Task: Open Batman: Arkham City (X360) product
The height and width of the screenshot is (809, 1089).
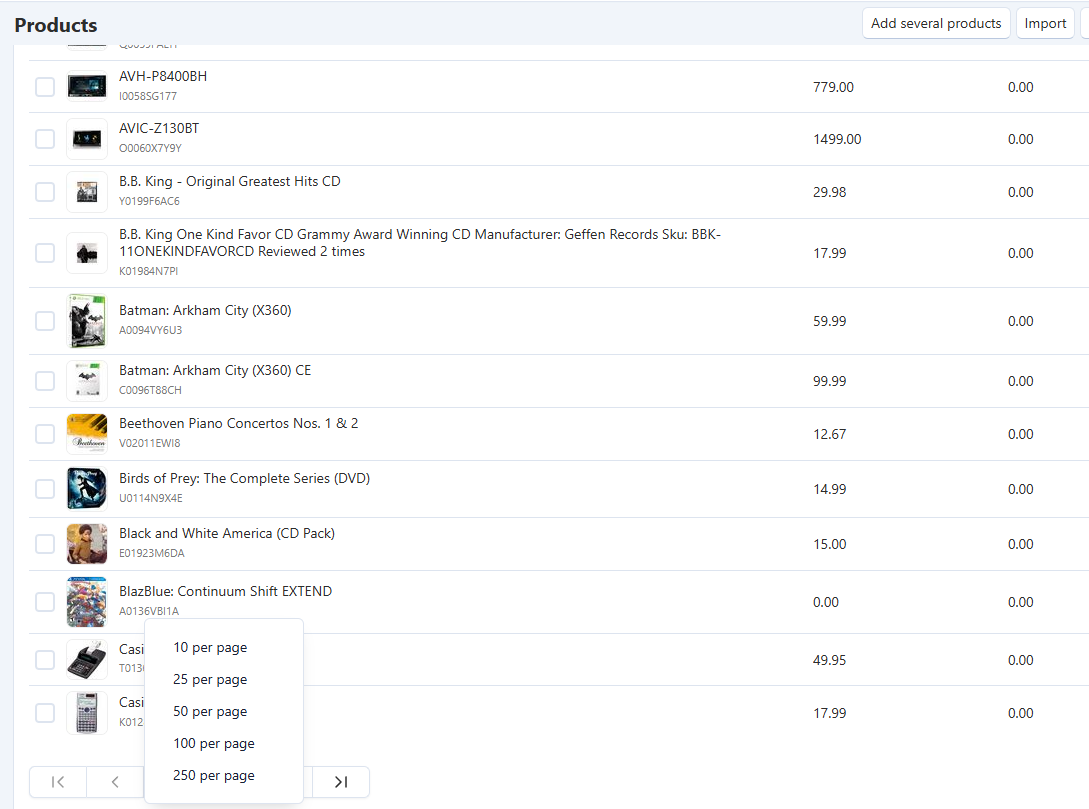Action: point(205,310)
